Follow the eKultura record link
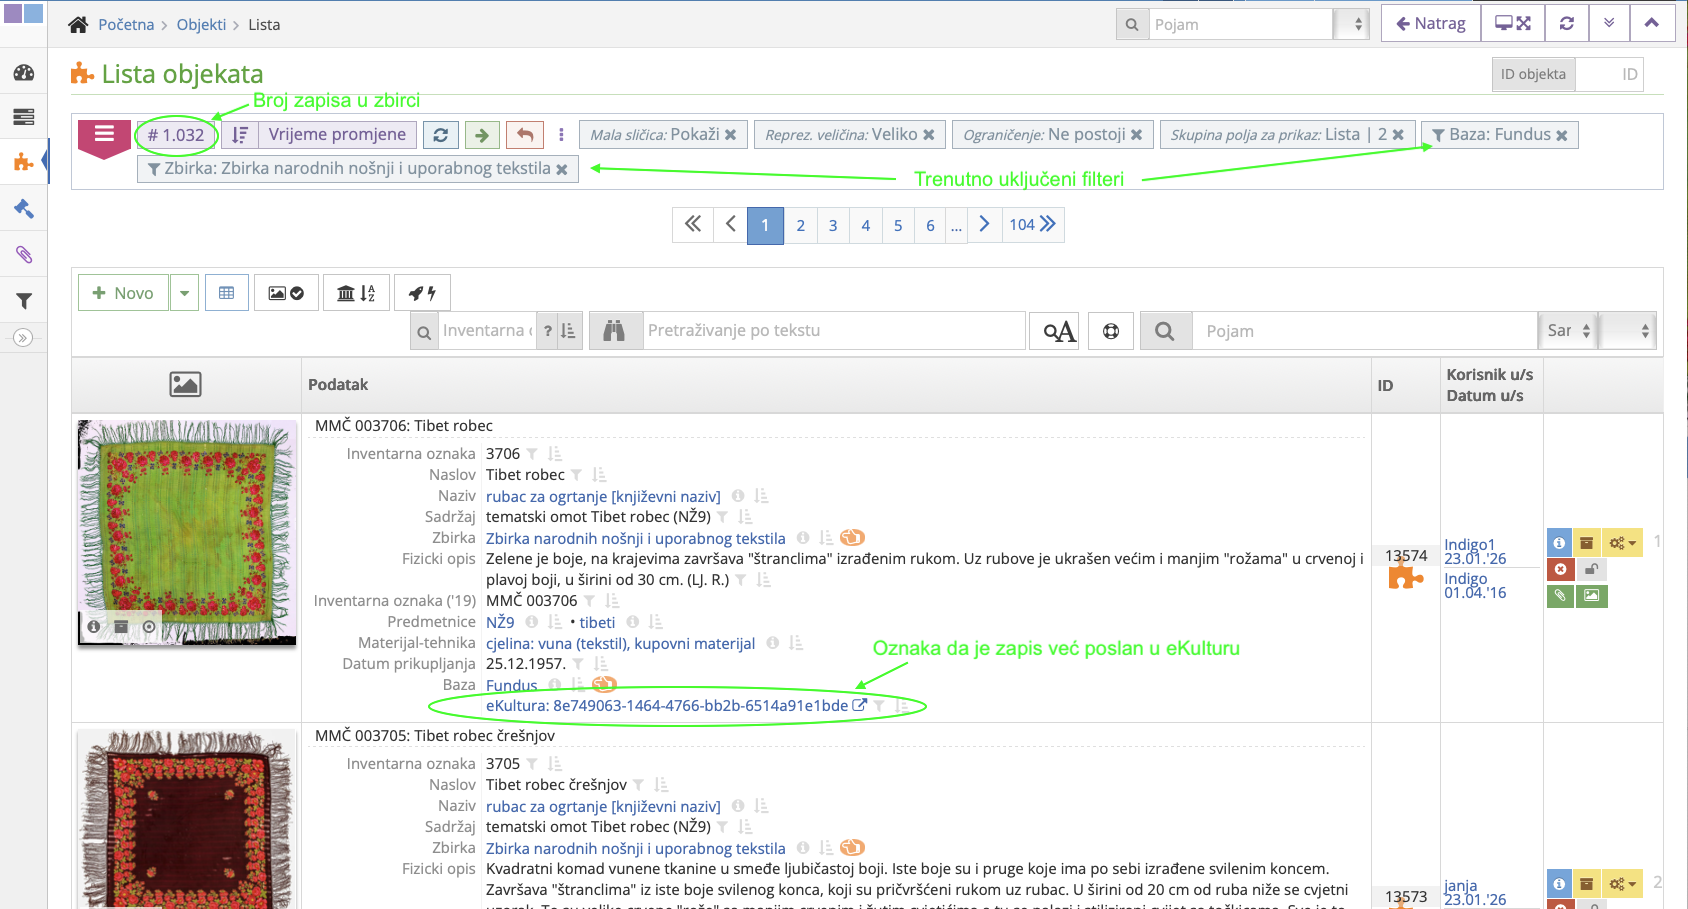1688x909 pixels. pyautogui.click(x=668, y=705)
